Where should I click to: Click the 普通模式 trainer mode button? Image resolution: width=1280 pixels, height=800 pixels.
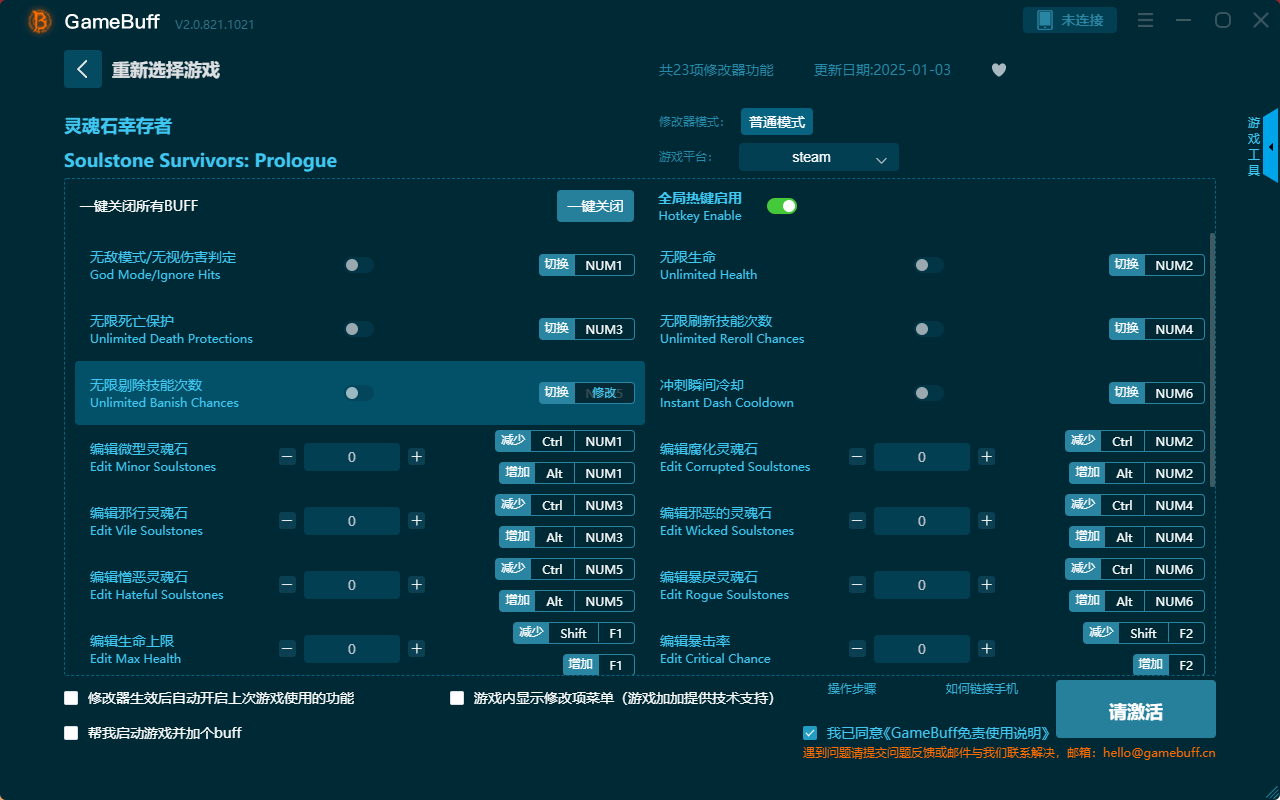[777, 122]
